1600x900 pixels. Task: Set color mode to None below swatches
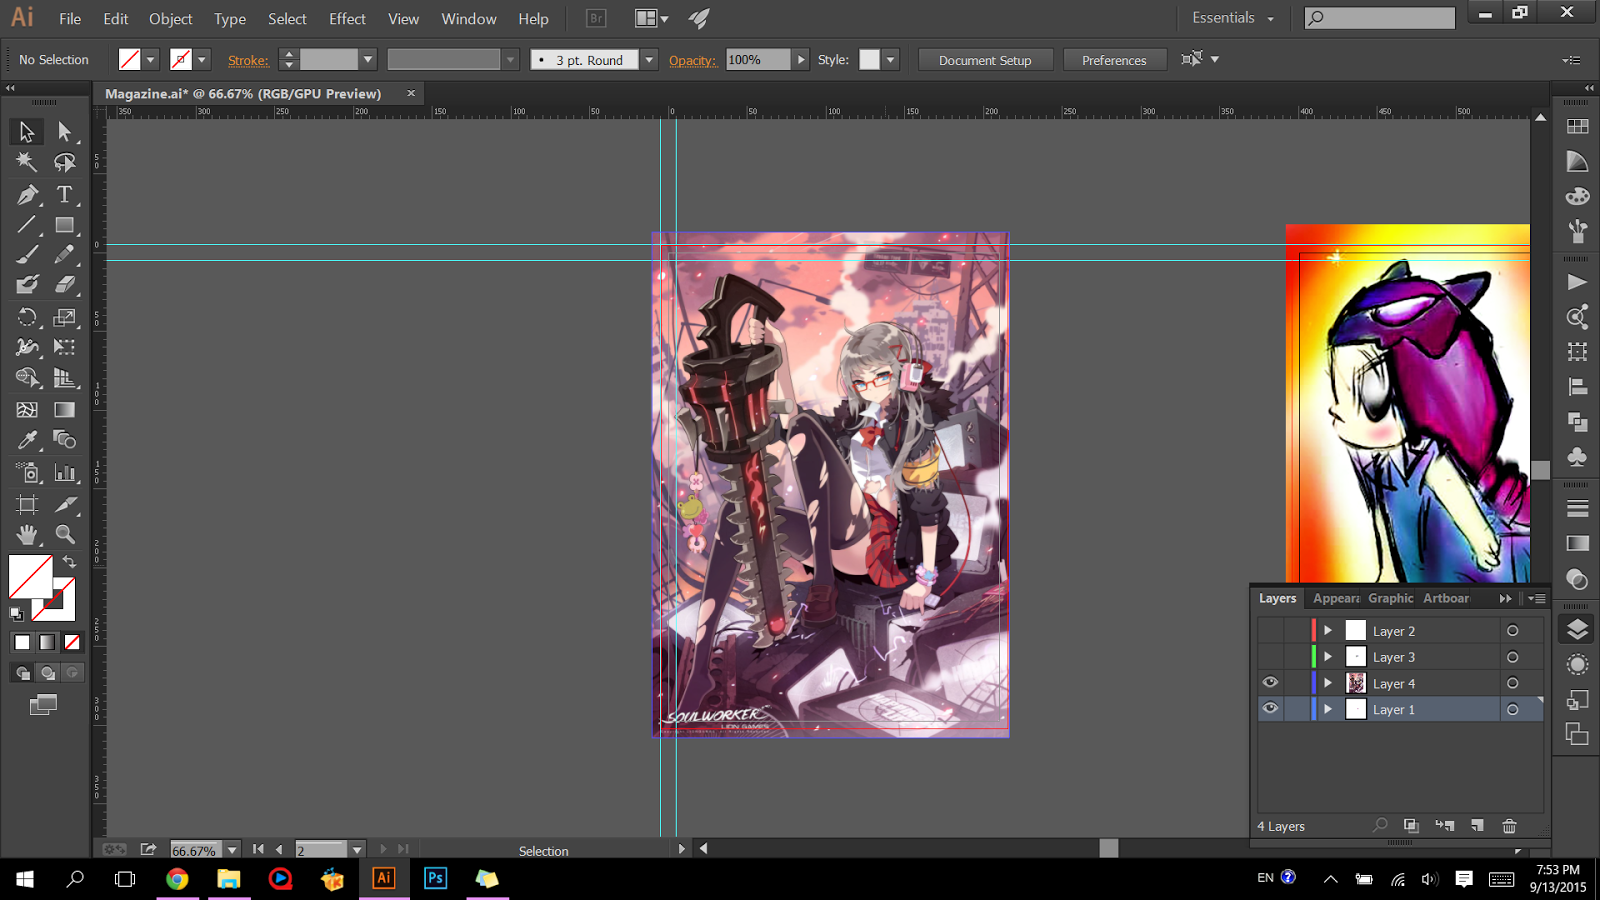click(x=72, y=643)
